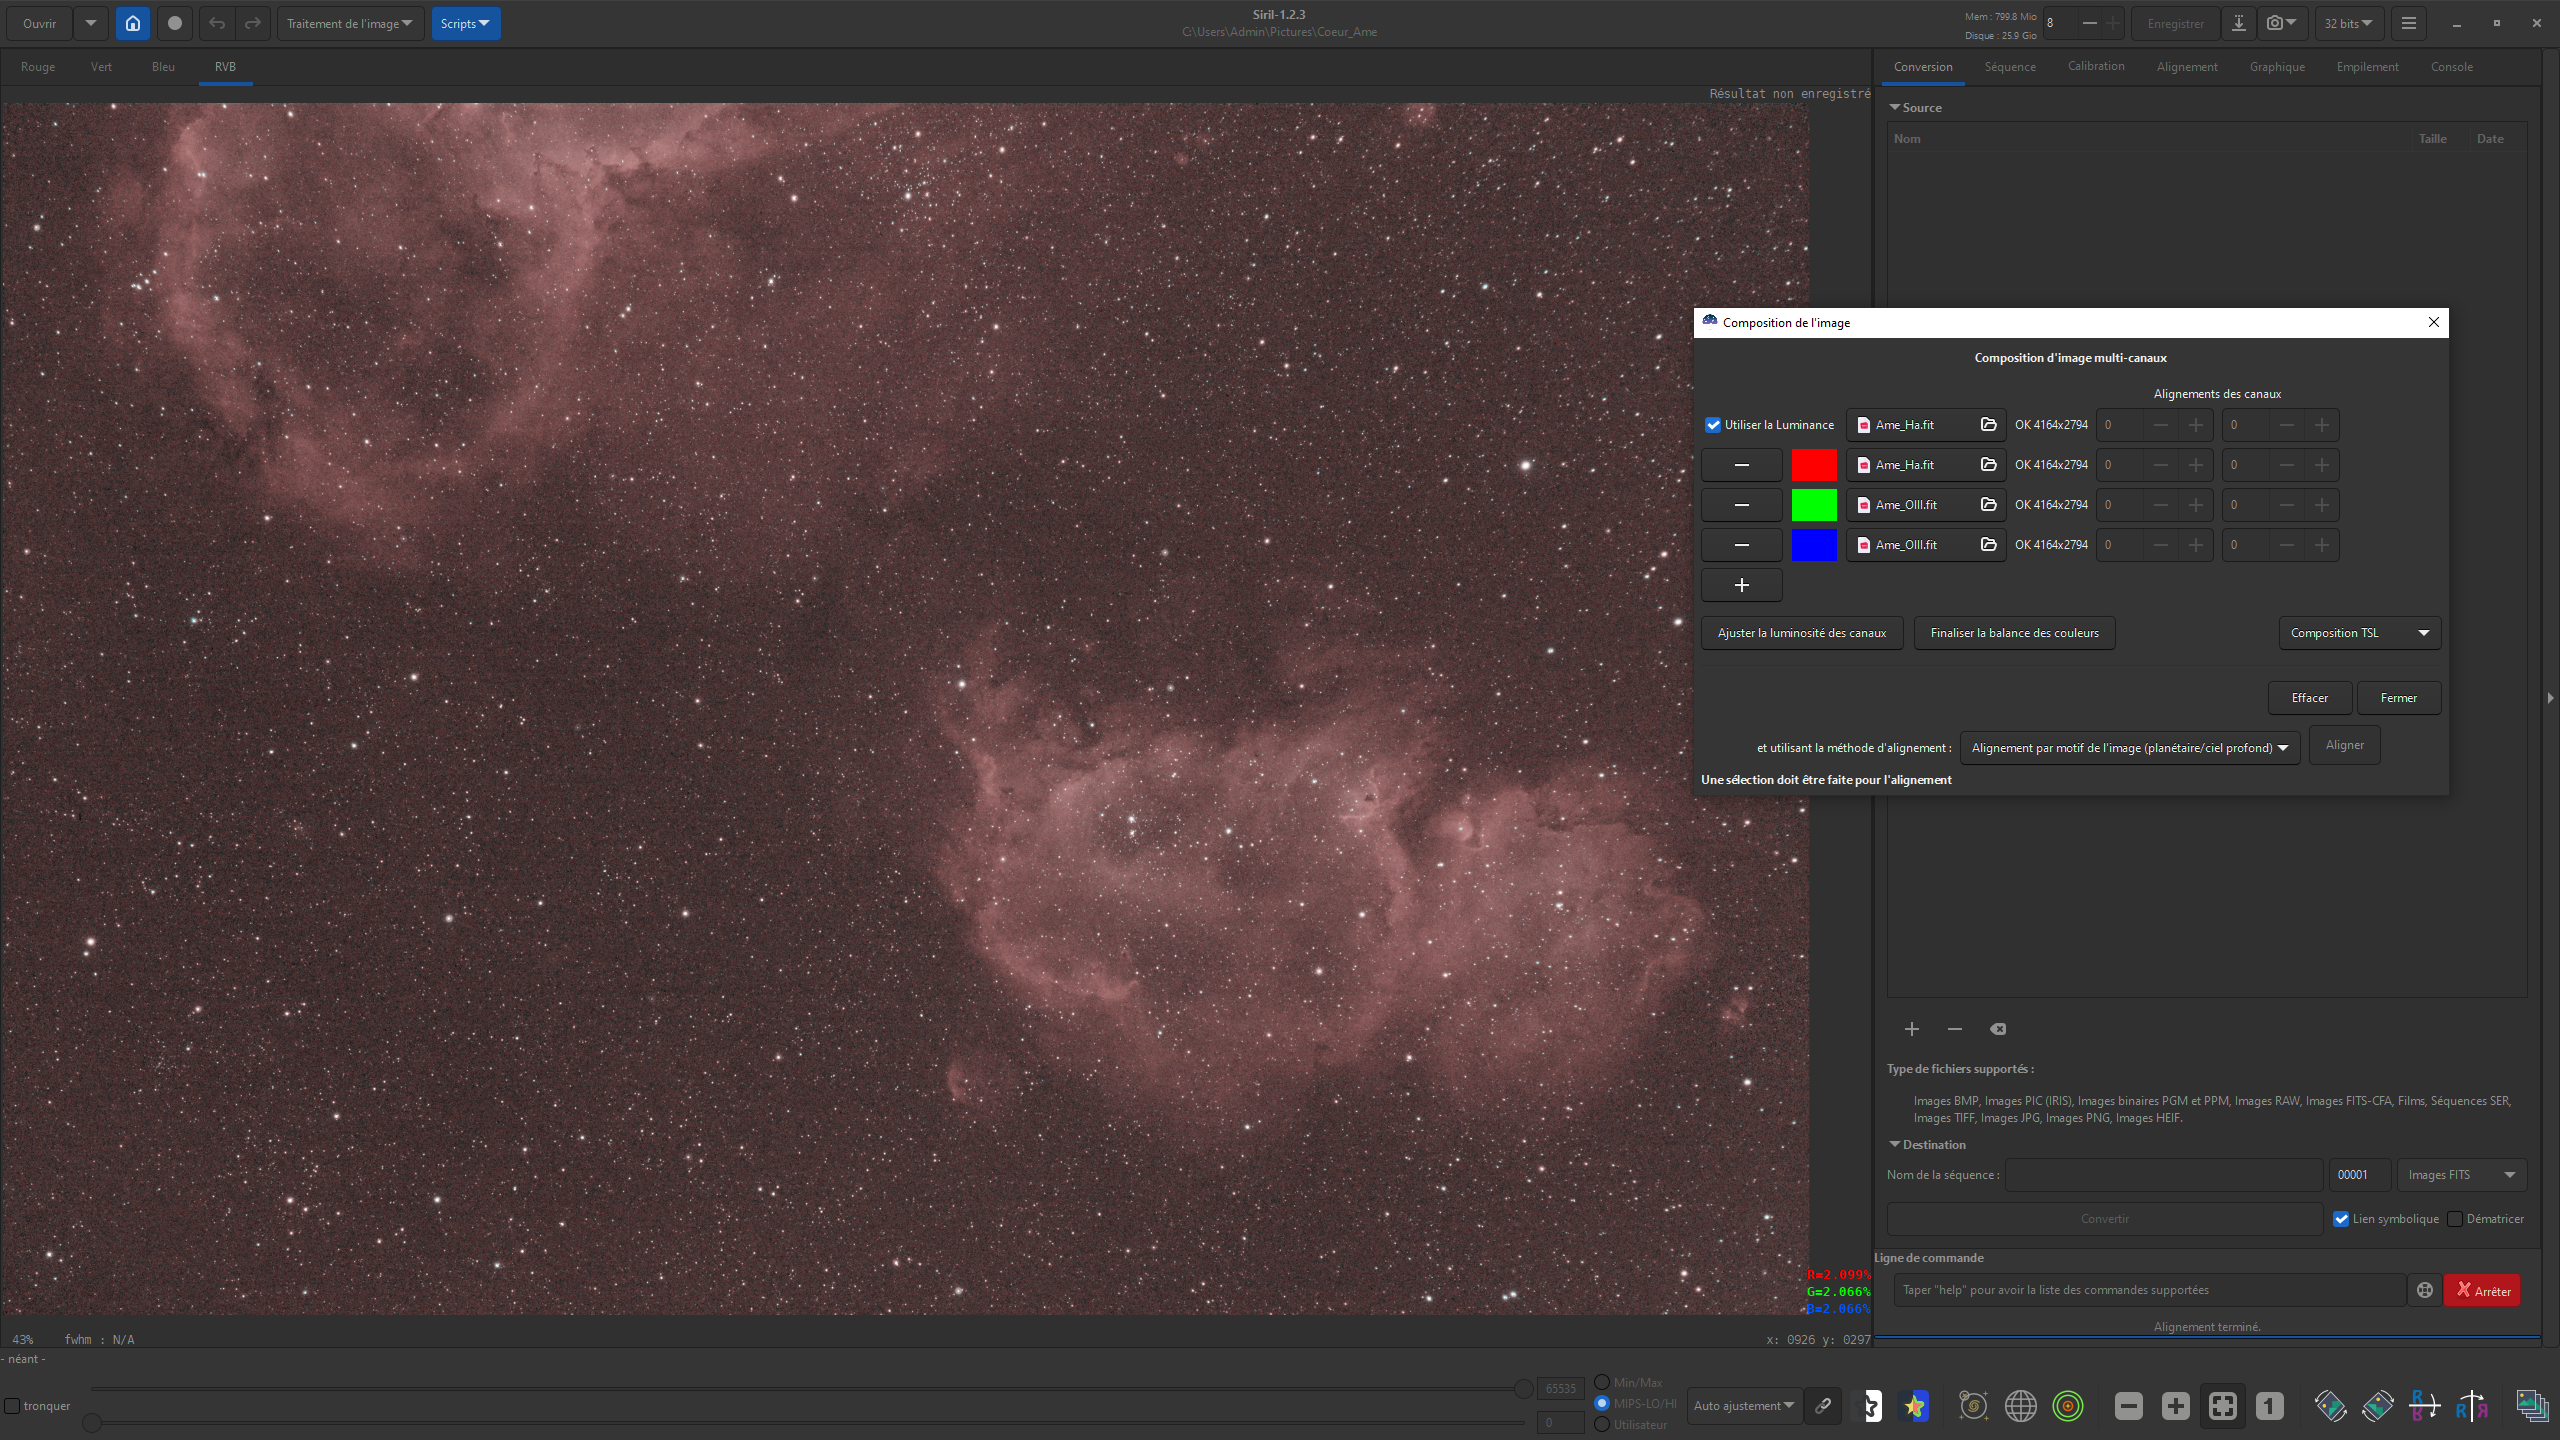Screen dimensions: 2560x1440
Task: Click the green concentric circles photometry icon
Action: pos(2068,1406)
